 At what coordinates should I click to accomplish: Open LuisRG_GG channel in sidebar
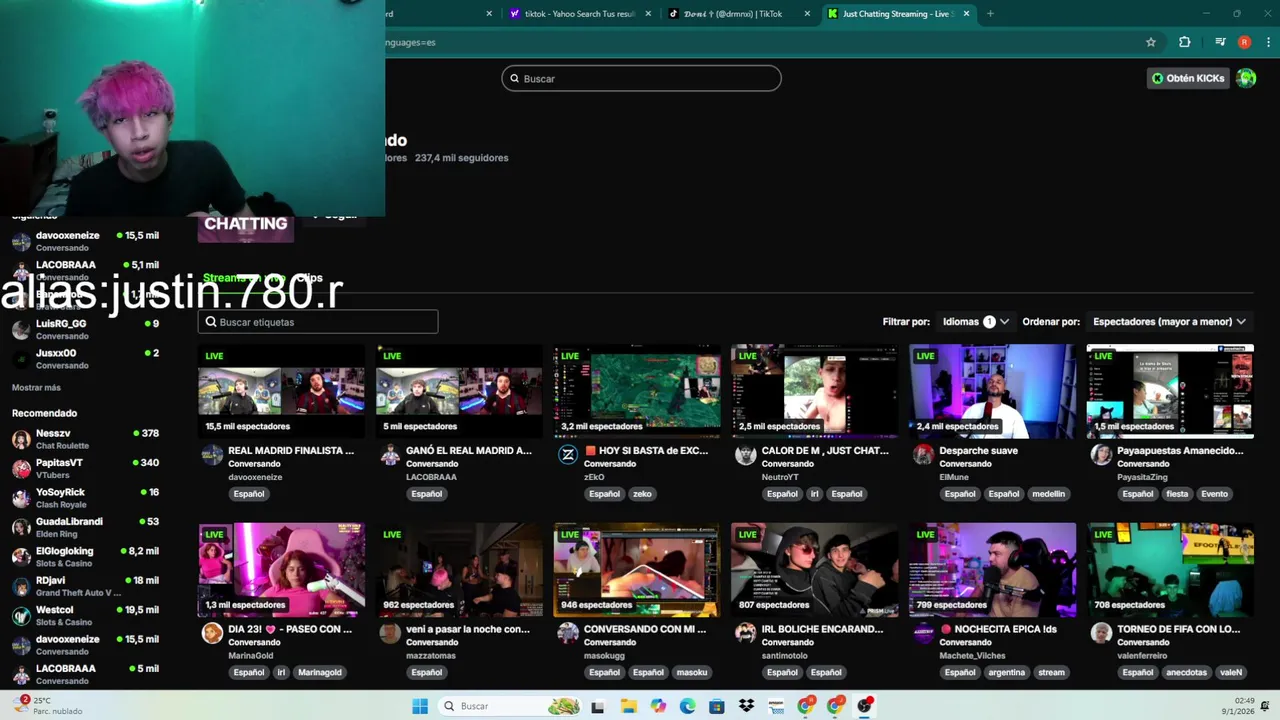tap(85, 329)
